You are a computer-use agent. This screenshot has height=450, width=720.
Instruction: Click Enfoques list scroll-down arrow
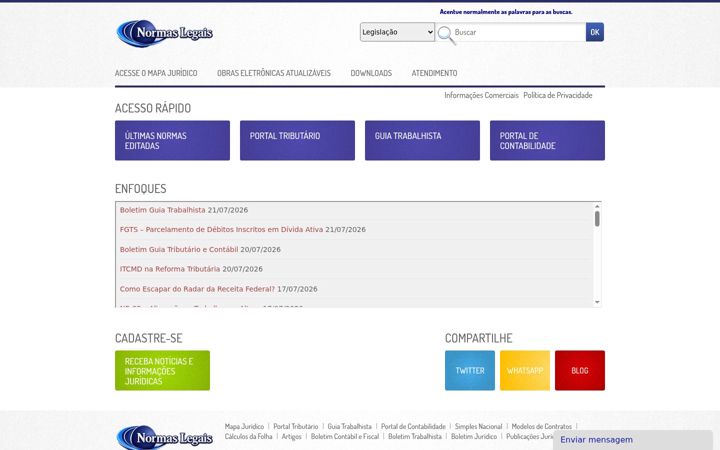pos(597,302)
